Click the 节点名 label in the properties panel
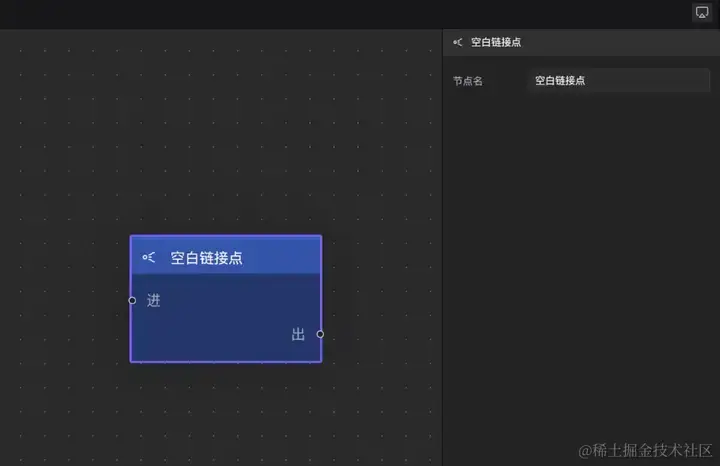This screenshot has height=466, width=720. 467,81
